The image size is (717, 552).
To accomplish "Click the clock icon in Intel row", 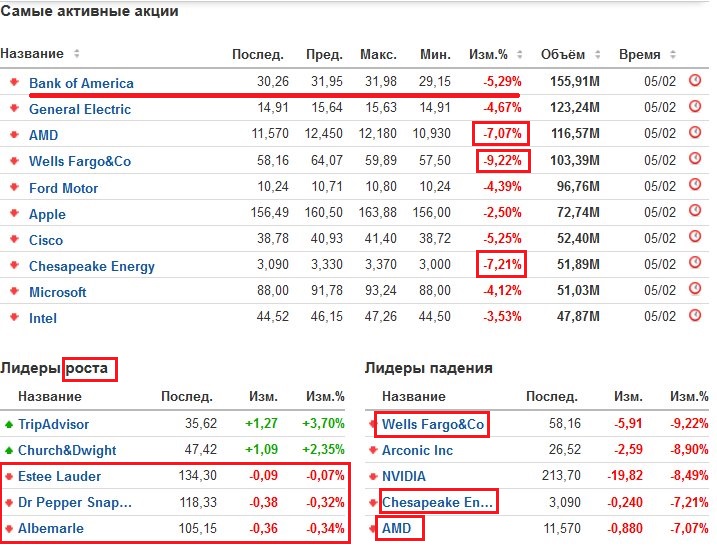I will tap(696, 317).
